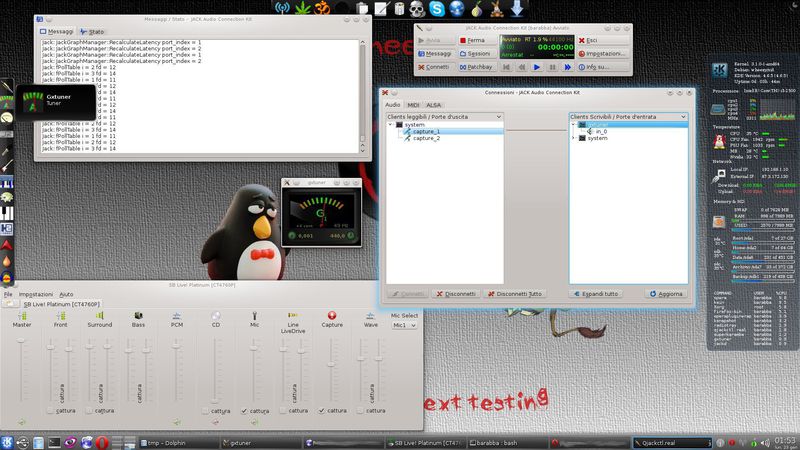800x450 pixels.
Task: Expand the system node in the input ports tree
Action: point(573,138)
